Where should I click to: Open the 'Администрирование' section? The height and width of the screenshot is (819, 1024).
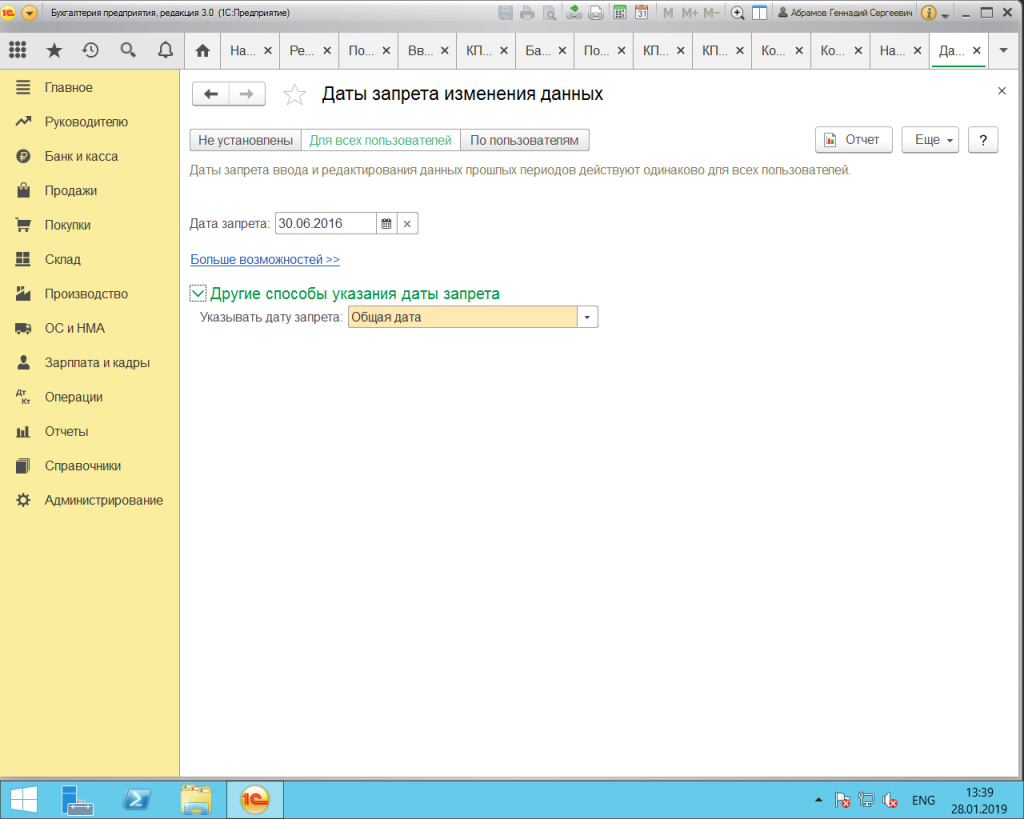pyautogui.click(x=103, y=500)
